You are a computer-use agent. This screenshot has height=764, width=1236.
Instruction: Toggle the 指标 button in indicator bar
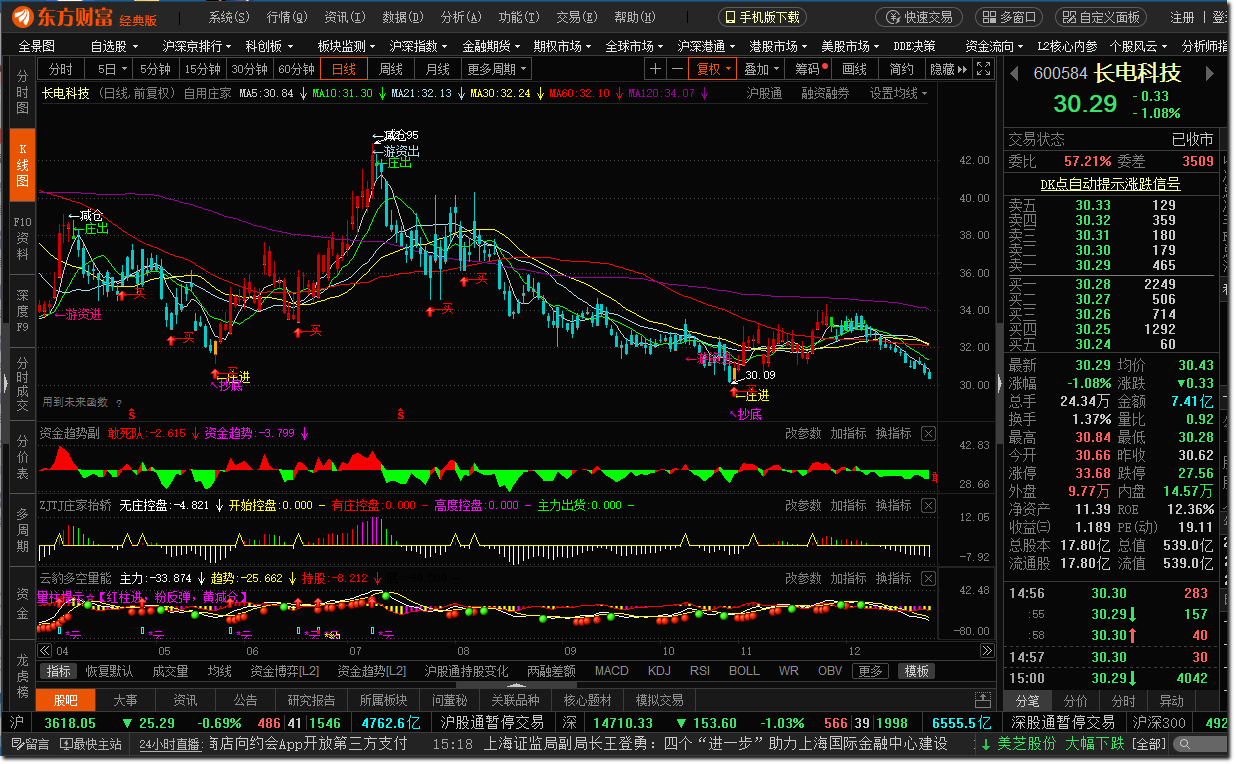(59, 671)
